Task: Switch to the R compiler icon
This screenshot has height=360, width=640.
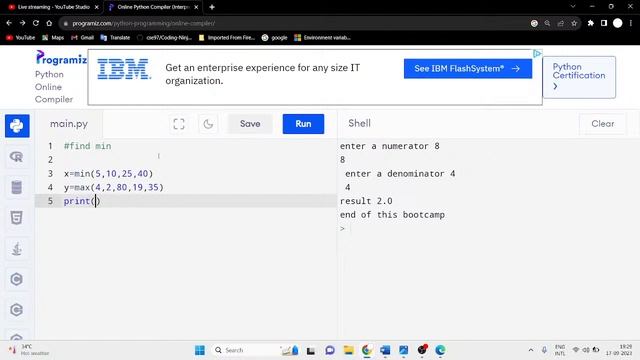Action: tap(17, 157)
